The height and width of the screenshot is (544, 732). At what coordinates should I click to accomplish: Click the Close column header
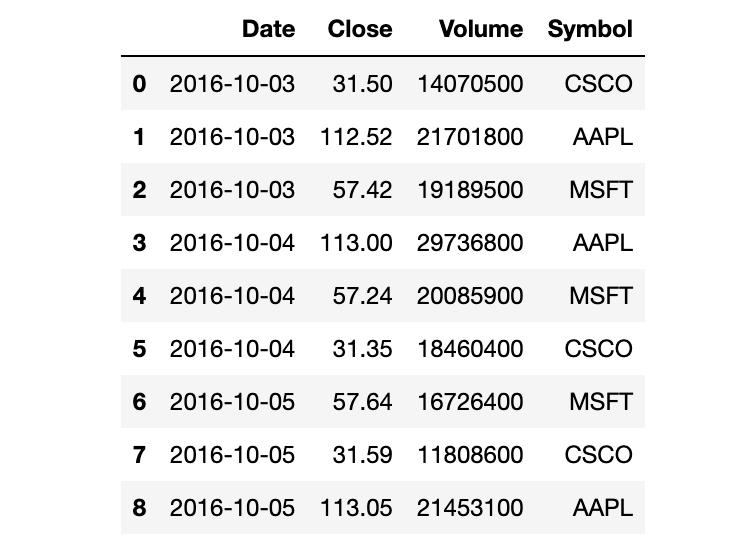(x=360, y=29)
